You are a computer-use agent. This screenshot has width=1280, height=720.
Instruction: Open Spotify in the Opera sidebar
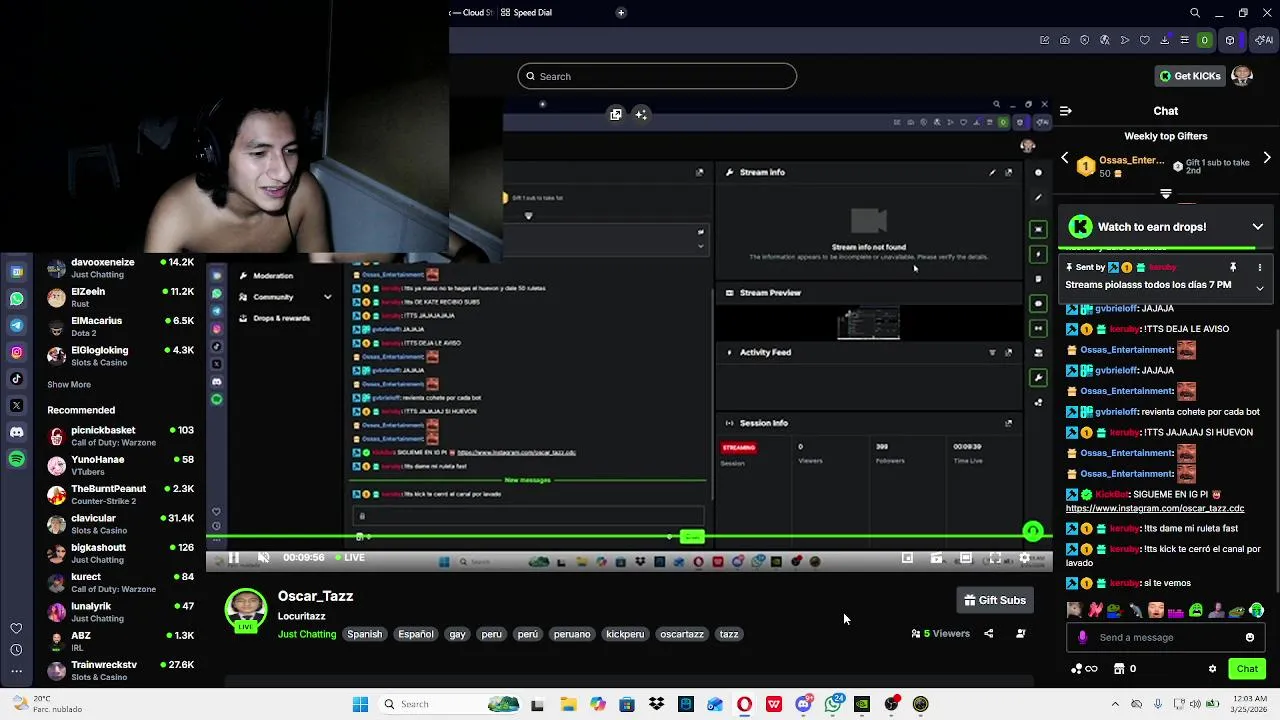click(17, 459)
